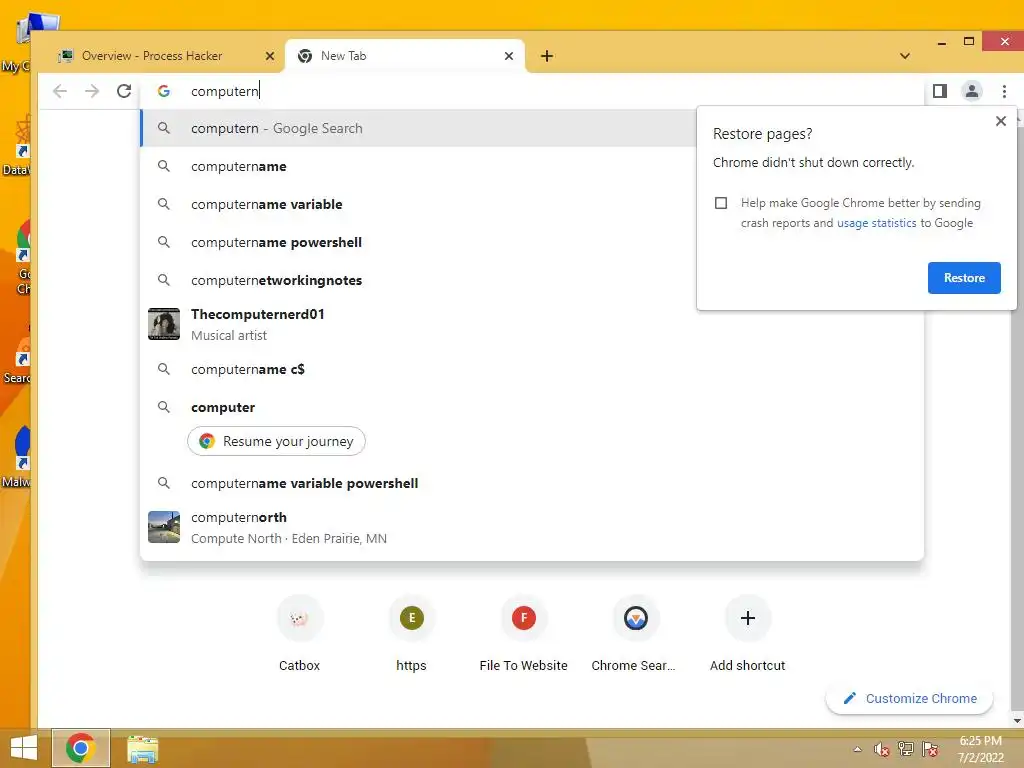Select the 'computername' suggestion
This screenshot has height=768, width=1024.
418,167
